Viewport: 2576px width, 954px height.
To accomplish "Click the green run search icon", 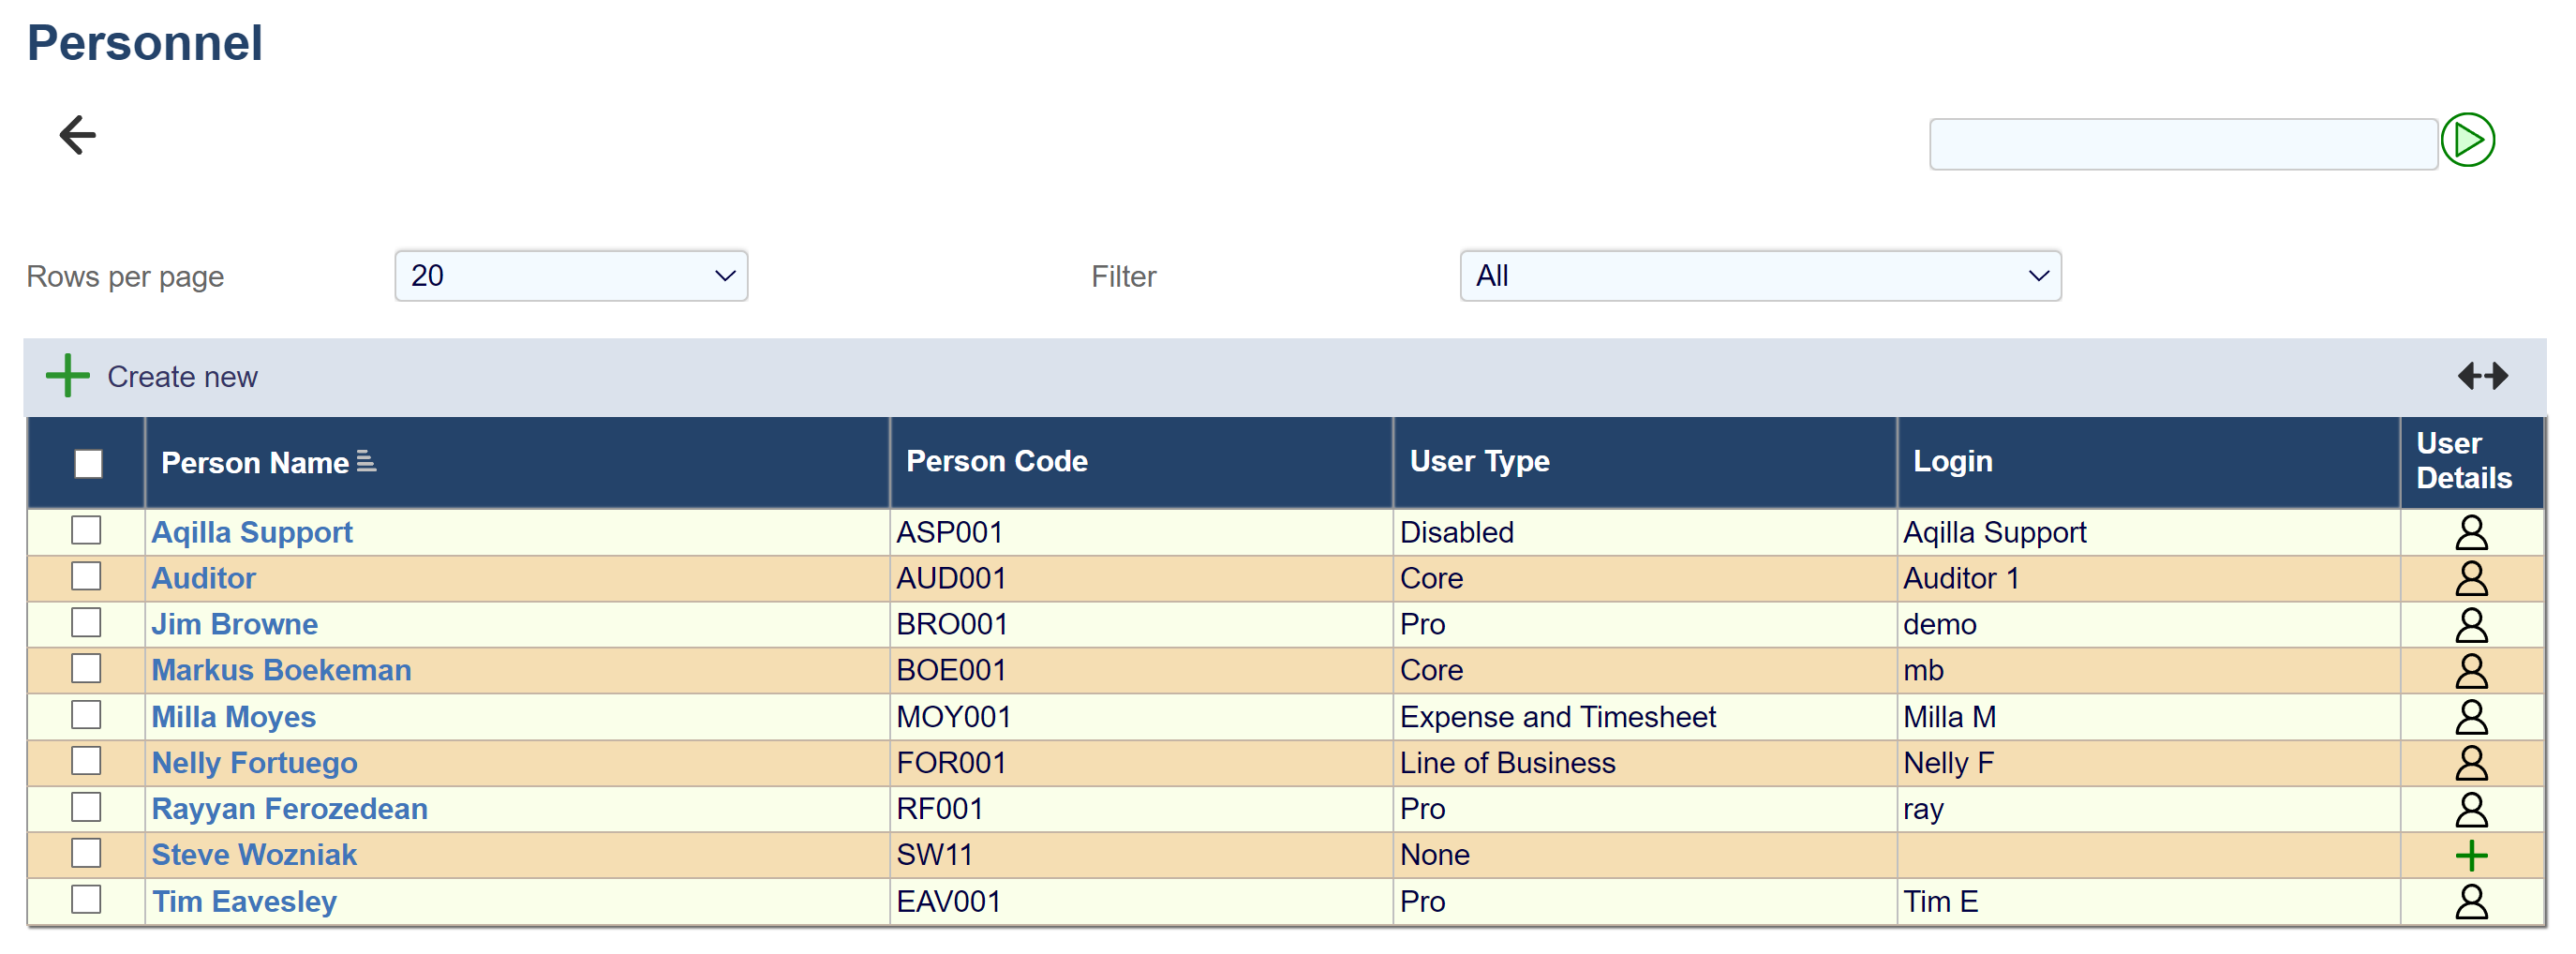I will (2466, 141).
